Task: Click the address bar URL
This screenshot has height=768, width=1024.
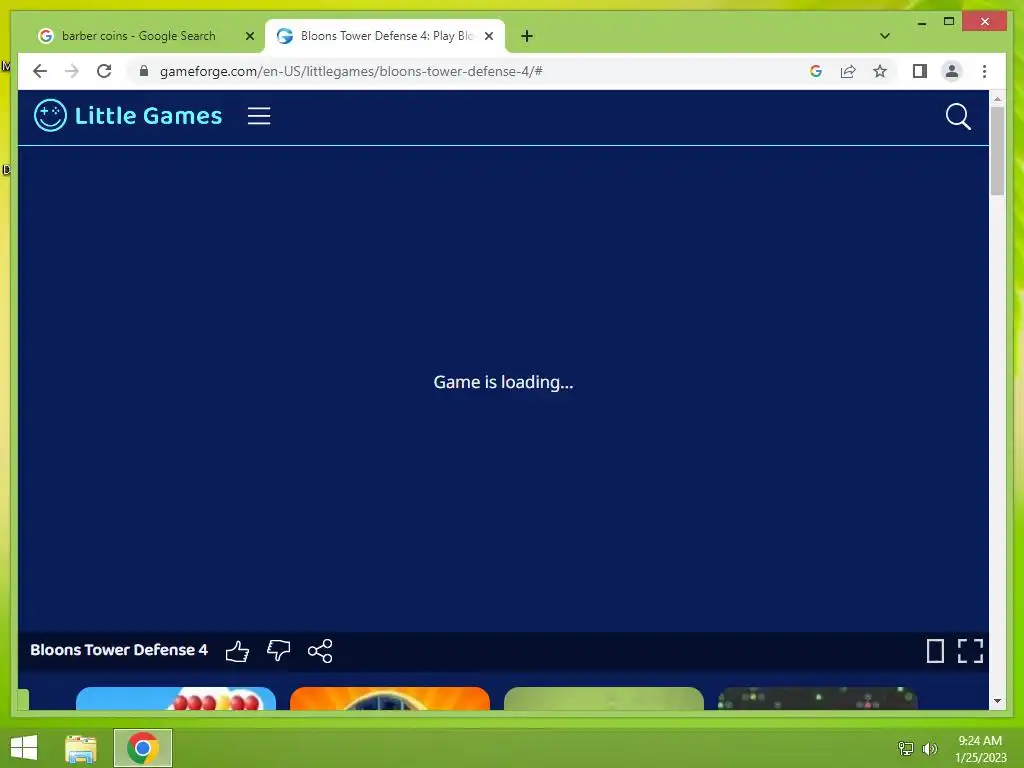Action: (351, 71)
